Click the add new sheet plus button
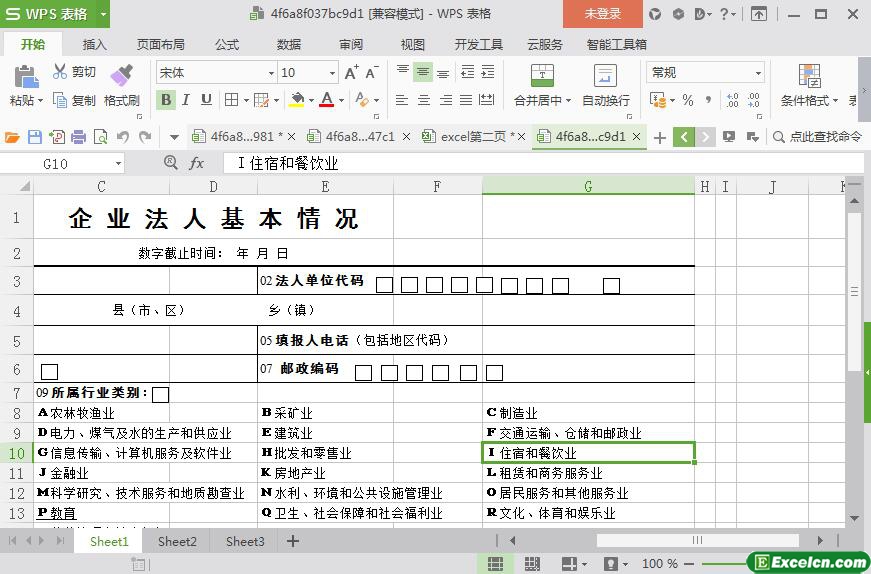Screen dimensions: 871x574 click(293, 541)
